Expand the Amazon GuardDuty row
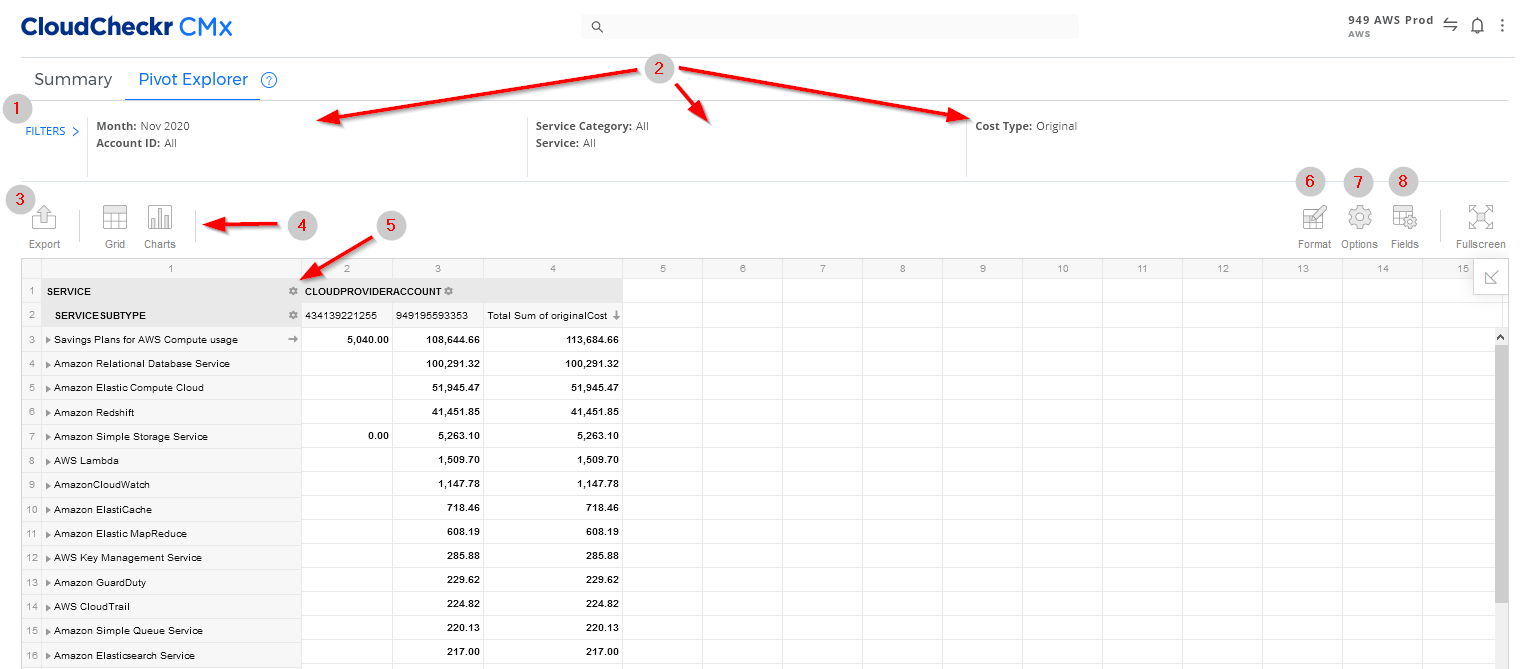Image resolution: width=1525 pixels, height=669 pixels. pyautogui.click(x=48, y=583)
